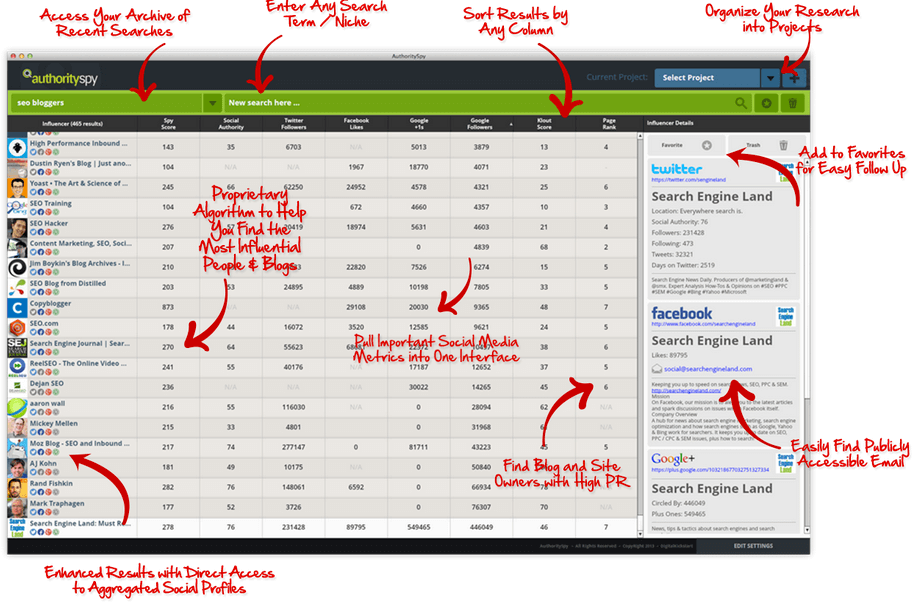Viewport: 917px width, 611px height.
Task: Open the facebook.com/searchengineland link
Action: tap(703, 324)
